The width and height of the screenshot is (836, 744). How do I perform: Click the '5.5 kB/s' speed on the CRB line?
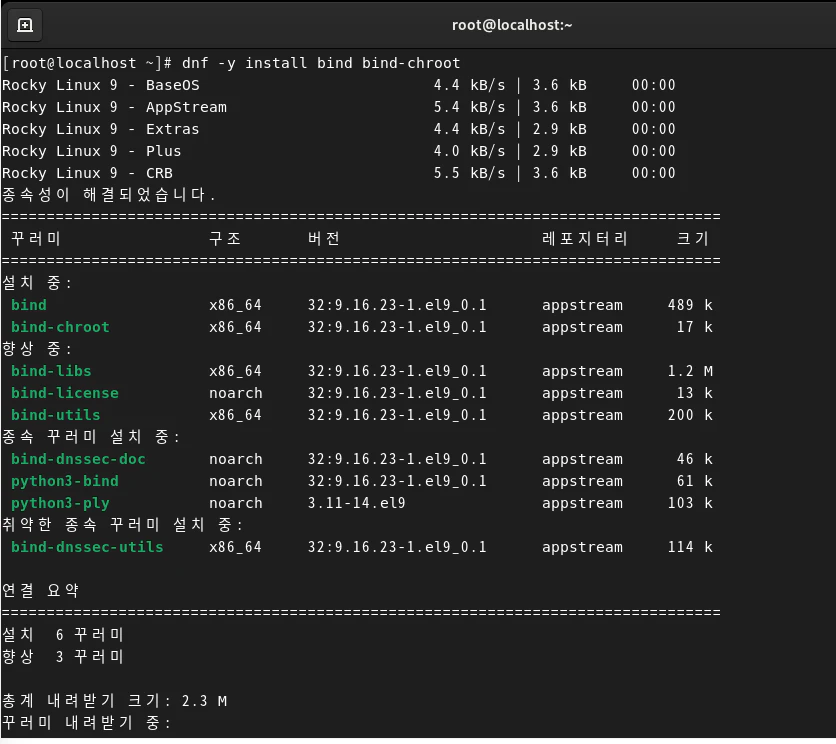(x=469, y=173)
